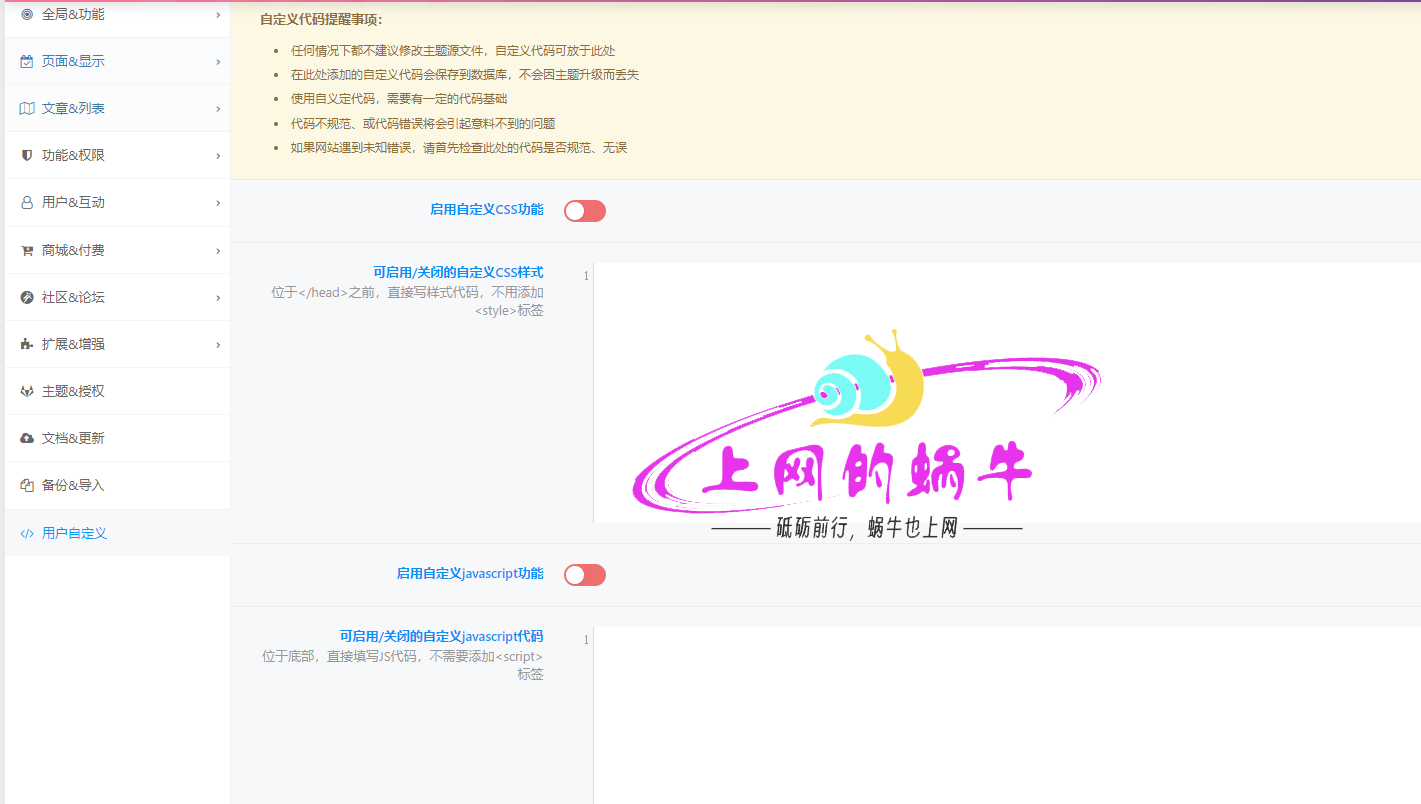1421x804 pixels.
Task: Click the fox icon beside 主题&授权
Action: 27,391
